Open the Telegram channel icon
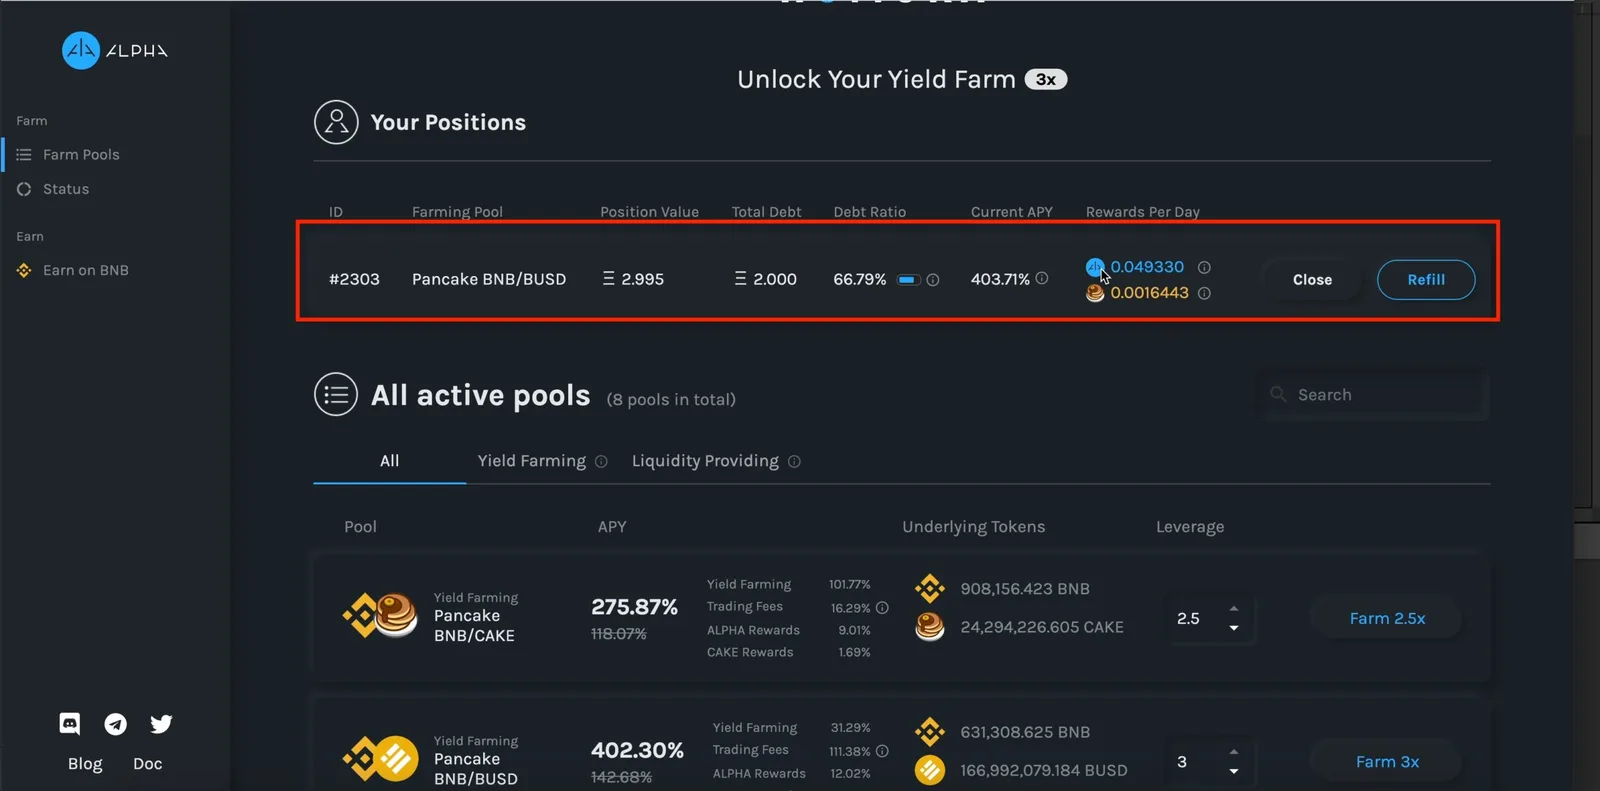The height and width of the screenshot is (791, 1600). click(116, 724)
